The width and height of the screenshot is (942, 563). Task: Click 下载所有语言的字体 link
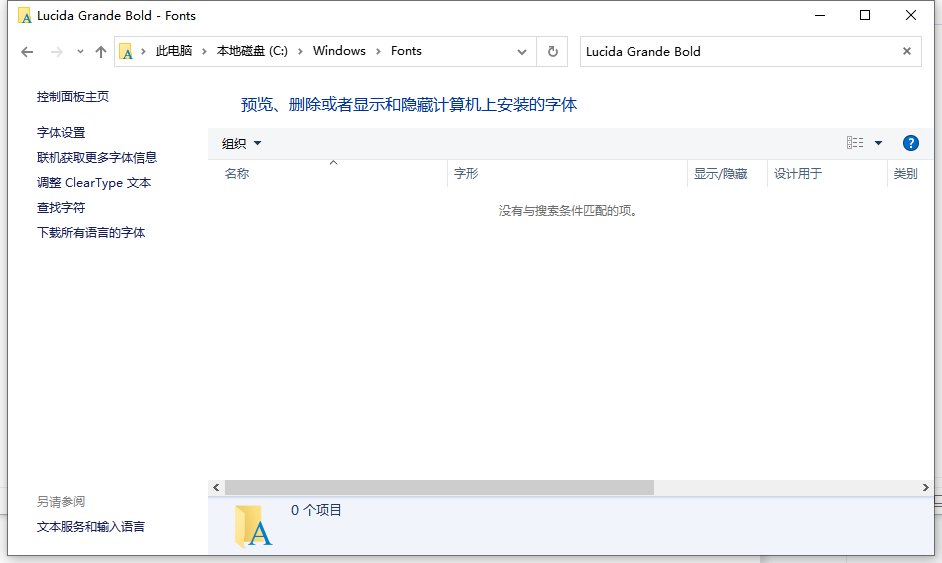point(91,233)
